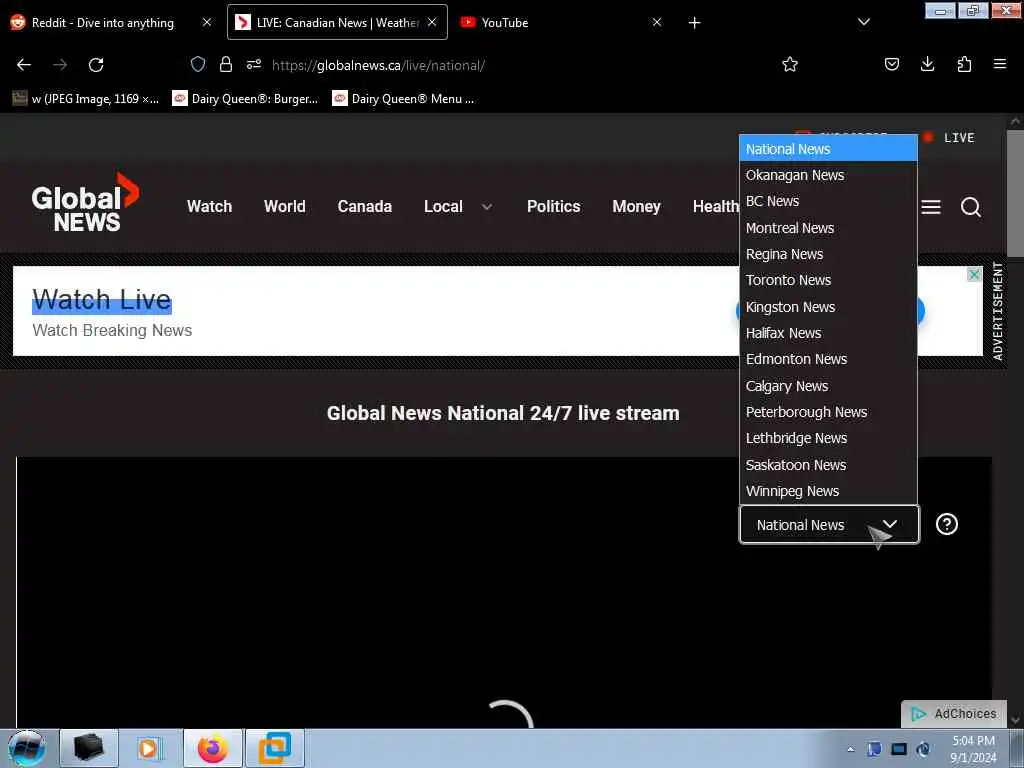Select National News in dropdown list
The image size is (1024, 768).
pos(828,149)
